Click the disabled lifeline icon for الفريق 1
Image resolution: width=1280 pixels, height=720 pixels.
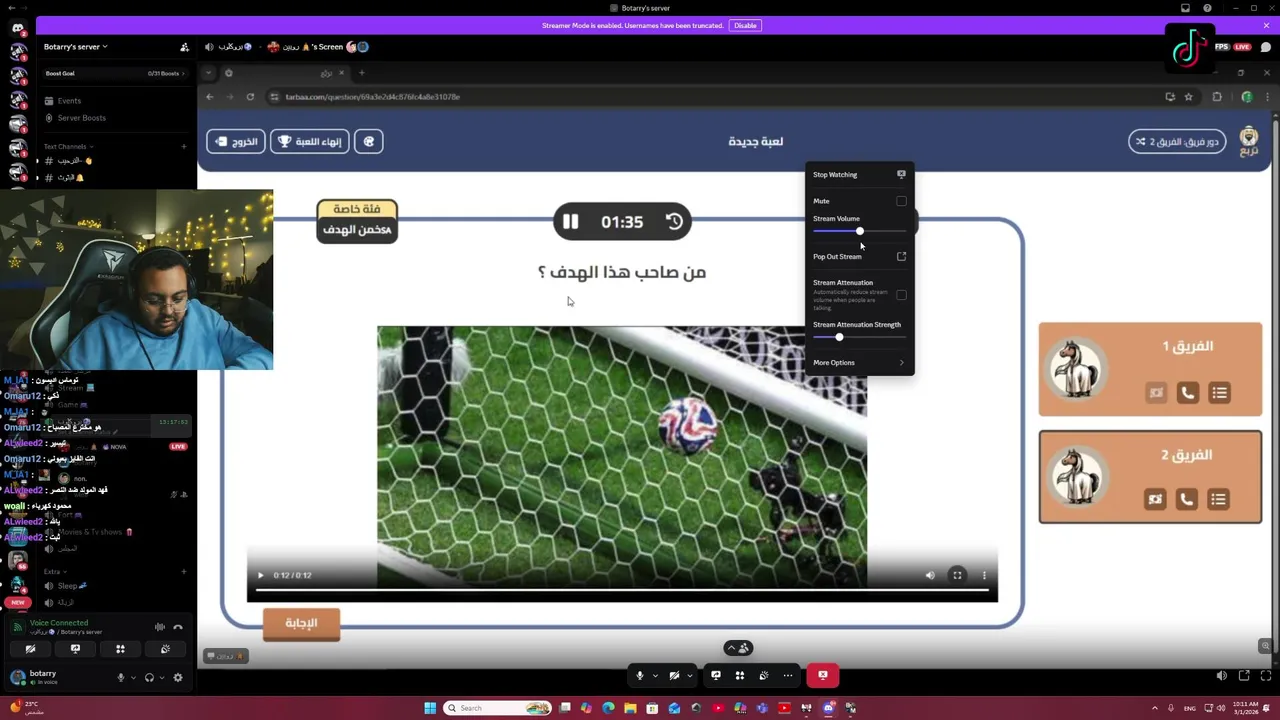coord(1156,393)
